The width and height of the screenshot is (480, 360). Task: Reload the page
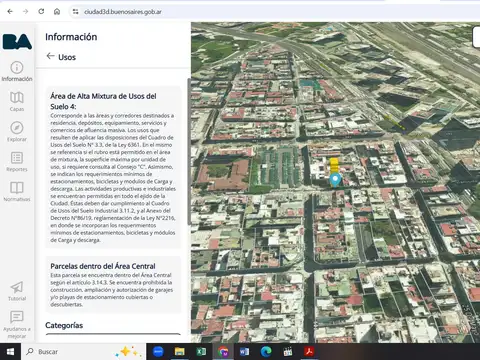(x=41, y=12)
